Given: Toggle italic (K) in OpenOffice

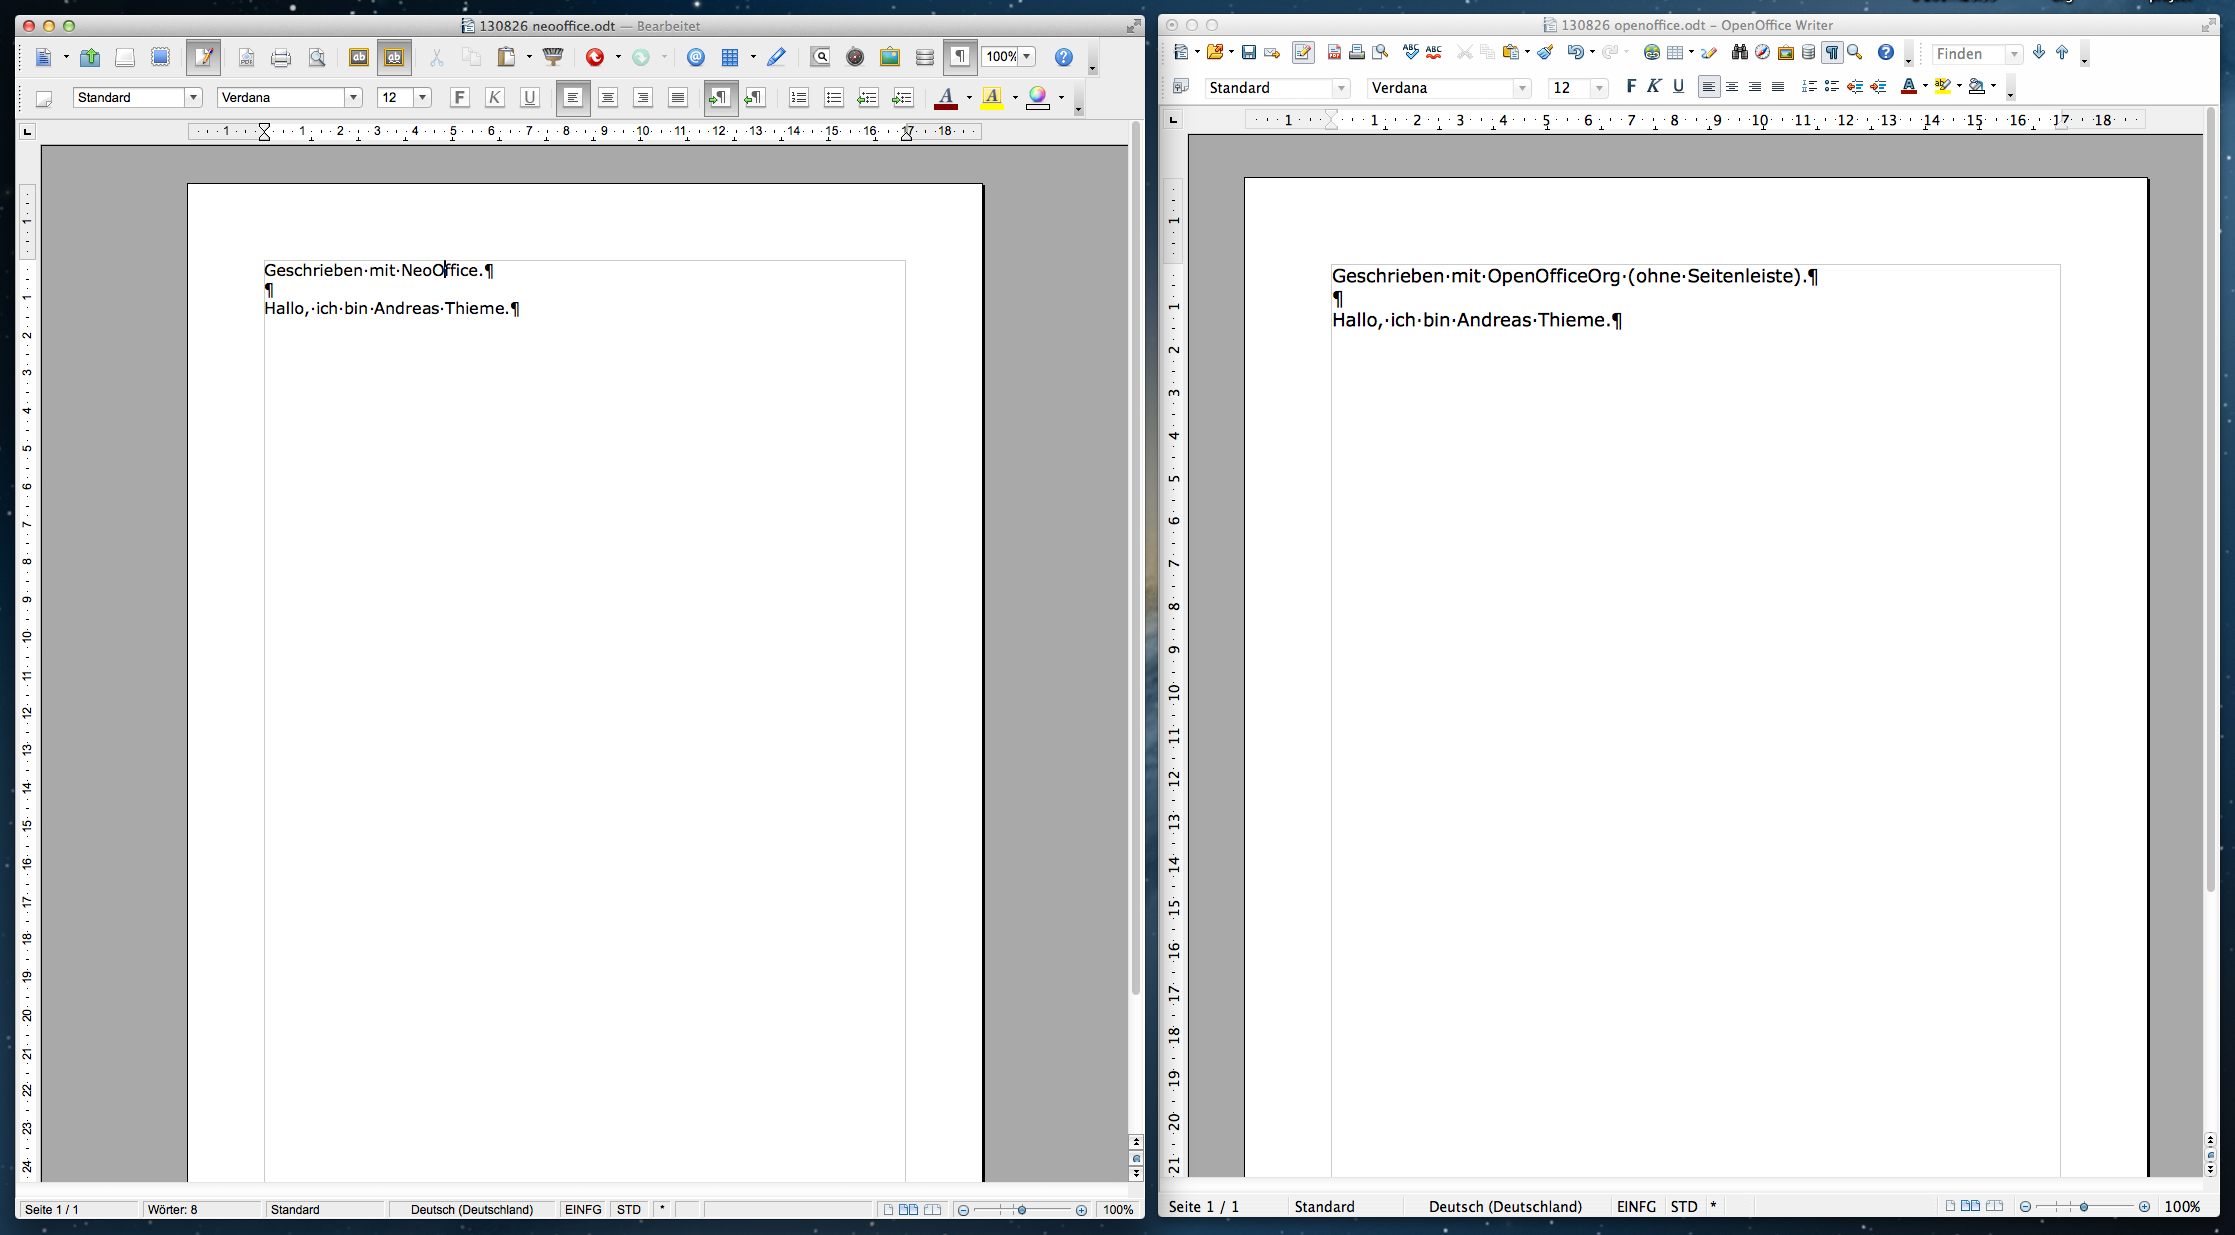Looking at the screenshot, I should (x=1654, y=87).
